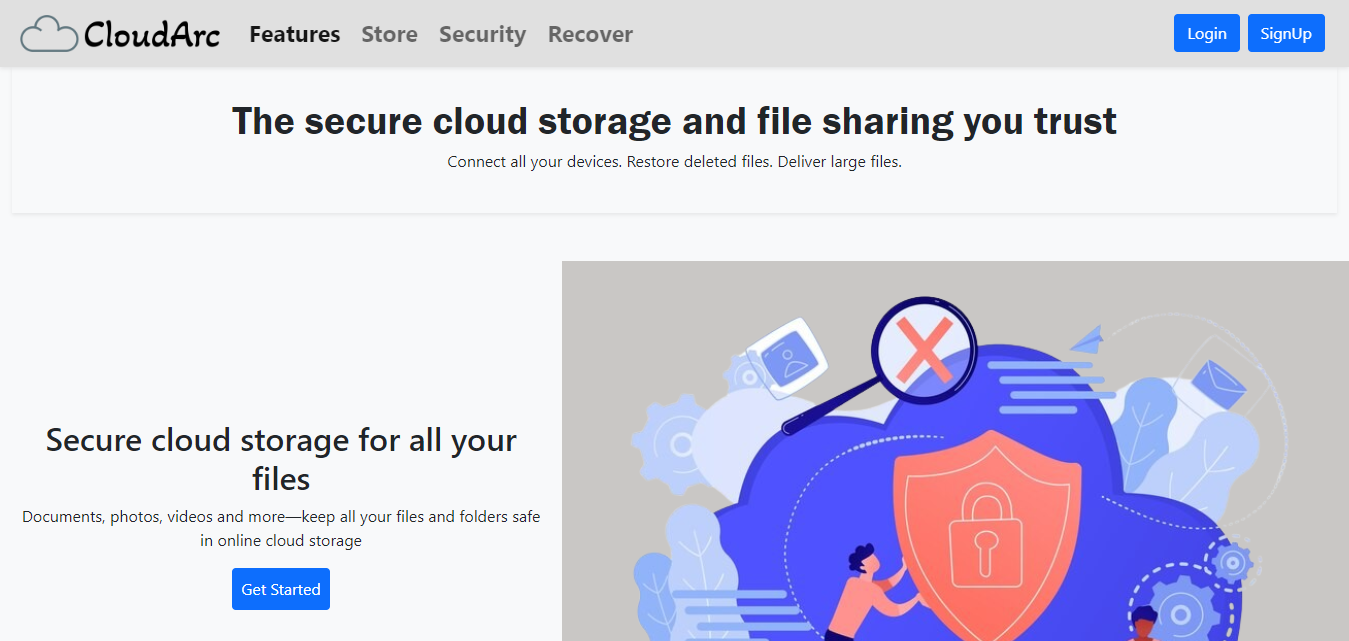The image size is (1349, 641).
Task: Click the 'Secure cloud storage for all your files' heading
Action: click(281, 459)
